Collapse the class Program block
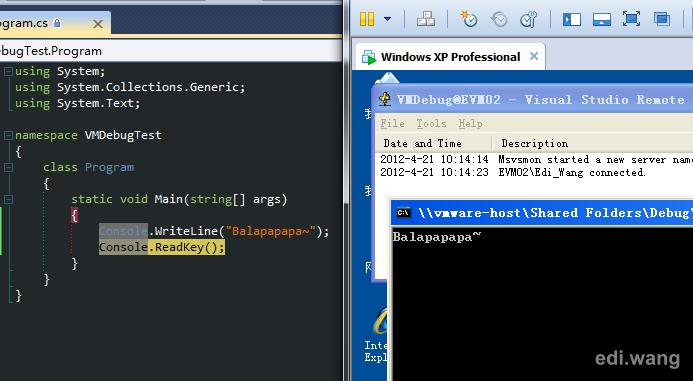 (x=8, y=168)
